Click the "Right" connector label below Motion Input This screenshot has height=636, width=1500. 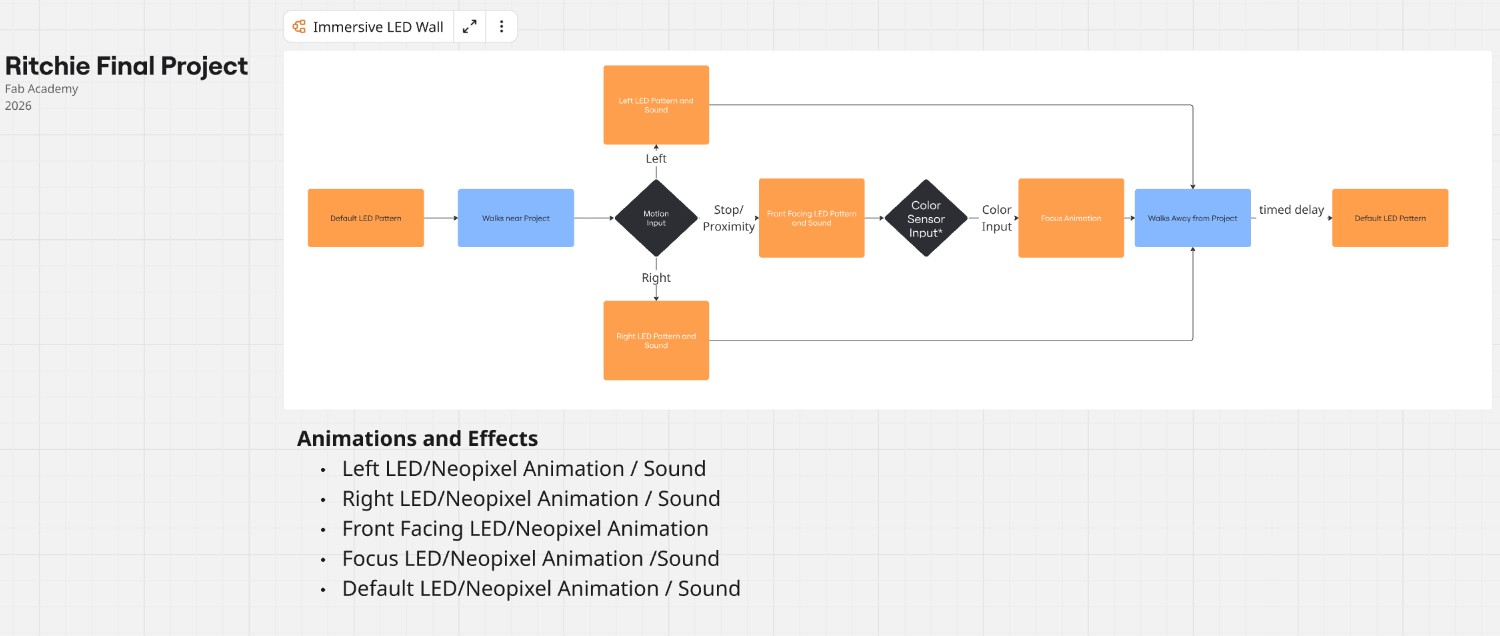pos(656,278)
